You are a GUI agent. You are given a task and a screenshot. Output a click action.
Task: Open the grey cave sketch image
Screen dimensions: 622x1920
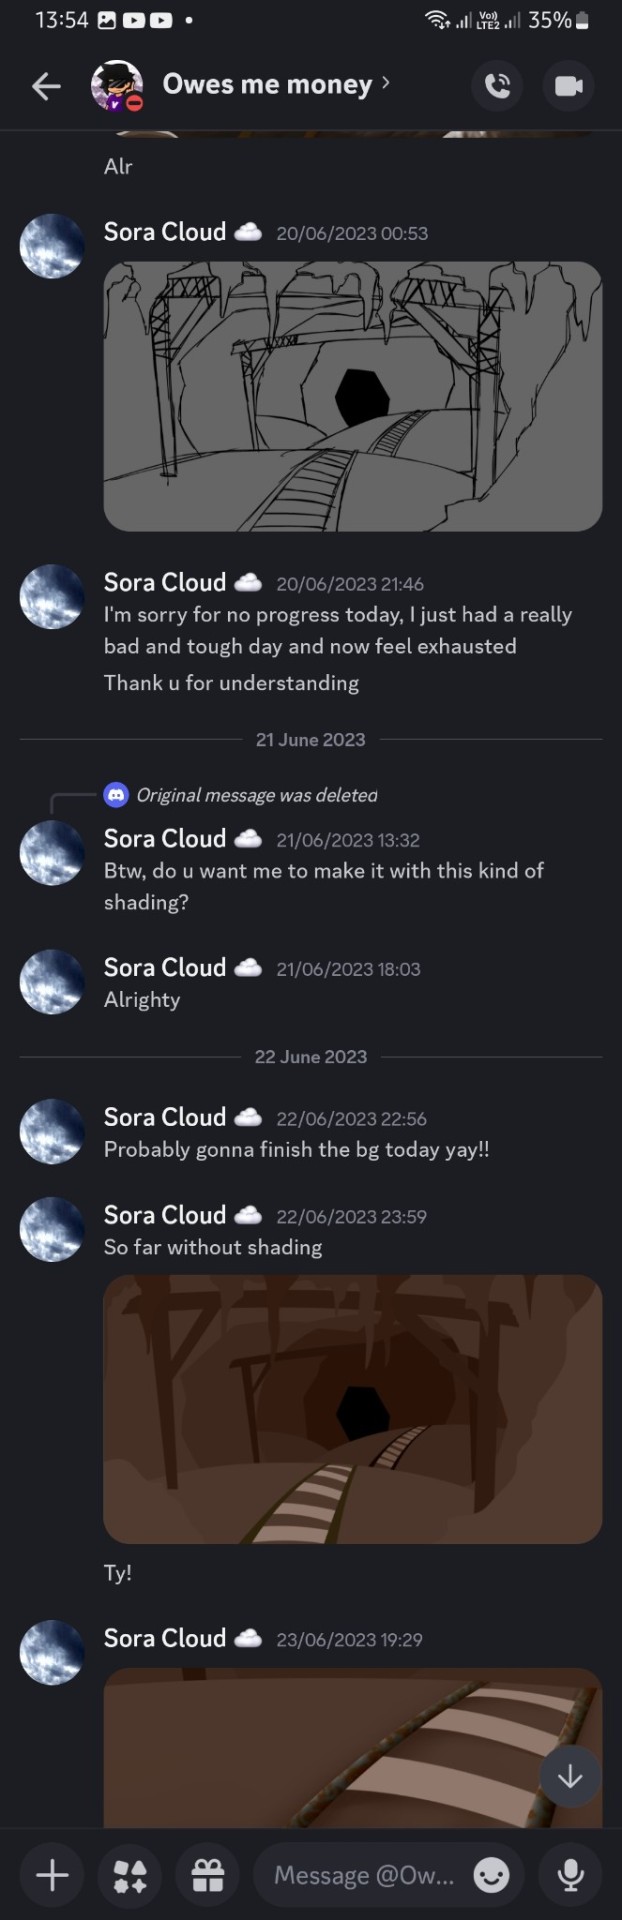pos(353,396)
